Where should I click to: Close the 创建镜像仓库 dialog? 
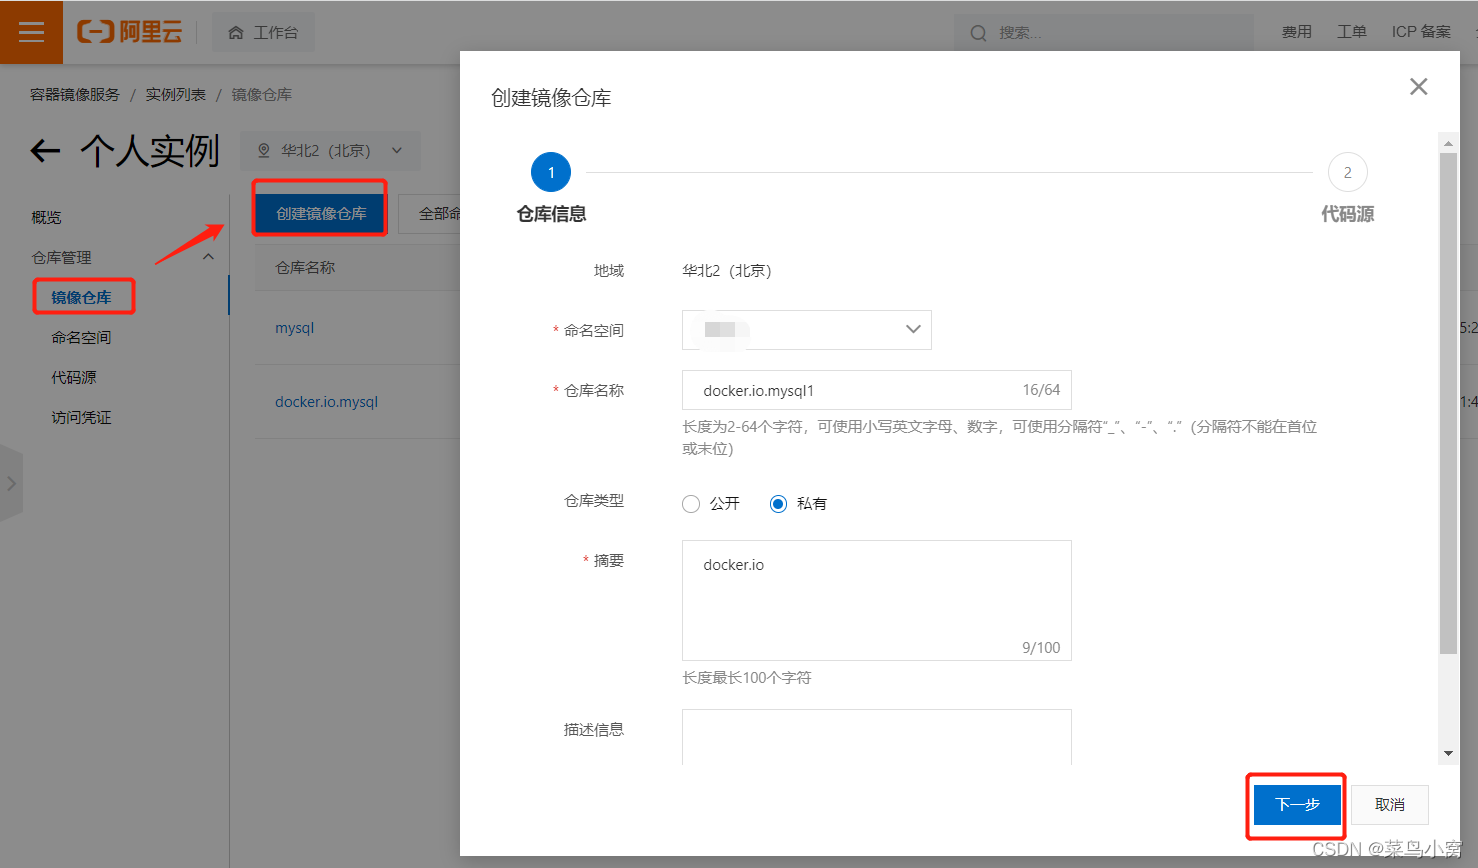click(1418, 87)
